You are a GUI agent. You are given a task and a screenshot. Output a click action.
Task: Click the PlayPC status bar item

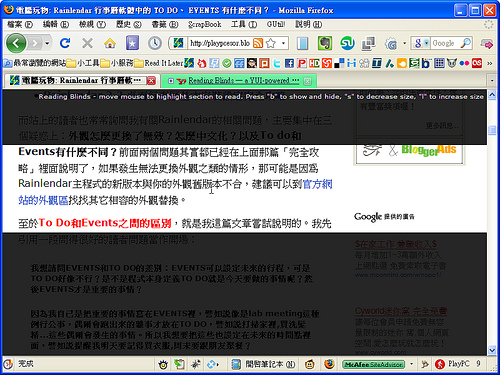[x=453, y=364]
